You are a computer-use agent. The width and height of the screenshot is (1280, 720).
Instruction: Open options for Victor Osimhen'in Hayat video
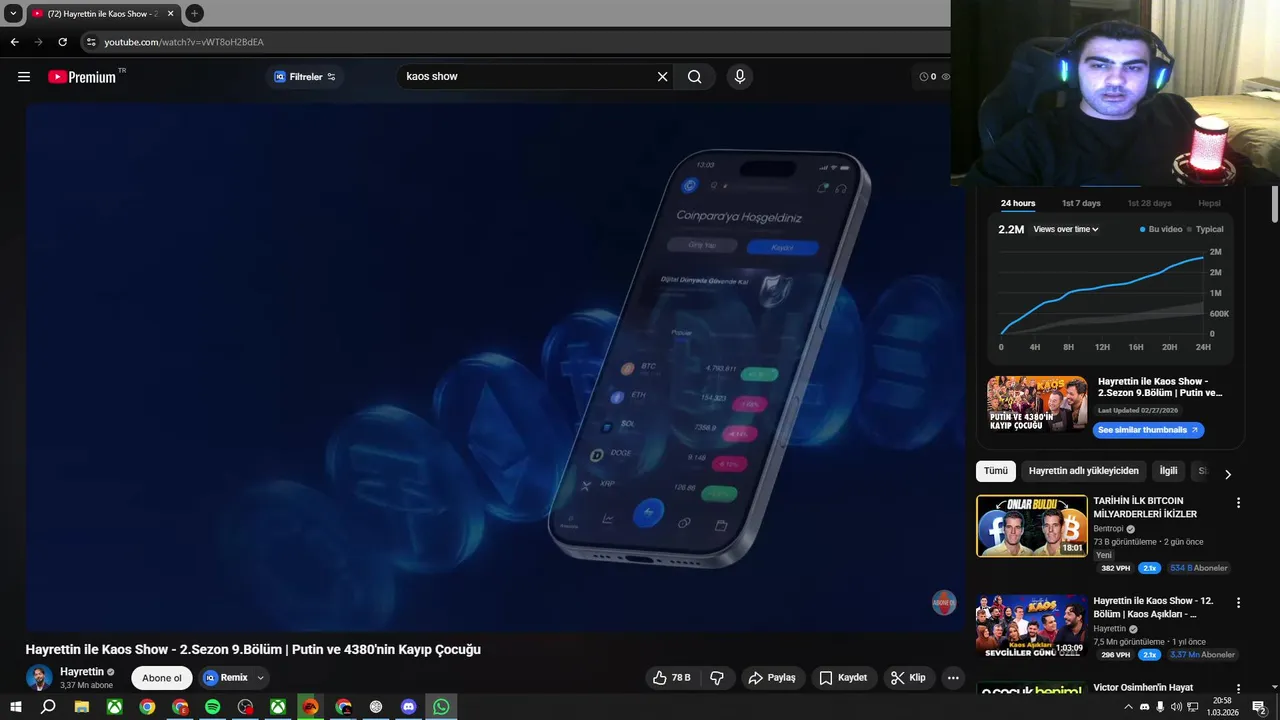tap(1238, 690)
